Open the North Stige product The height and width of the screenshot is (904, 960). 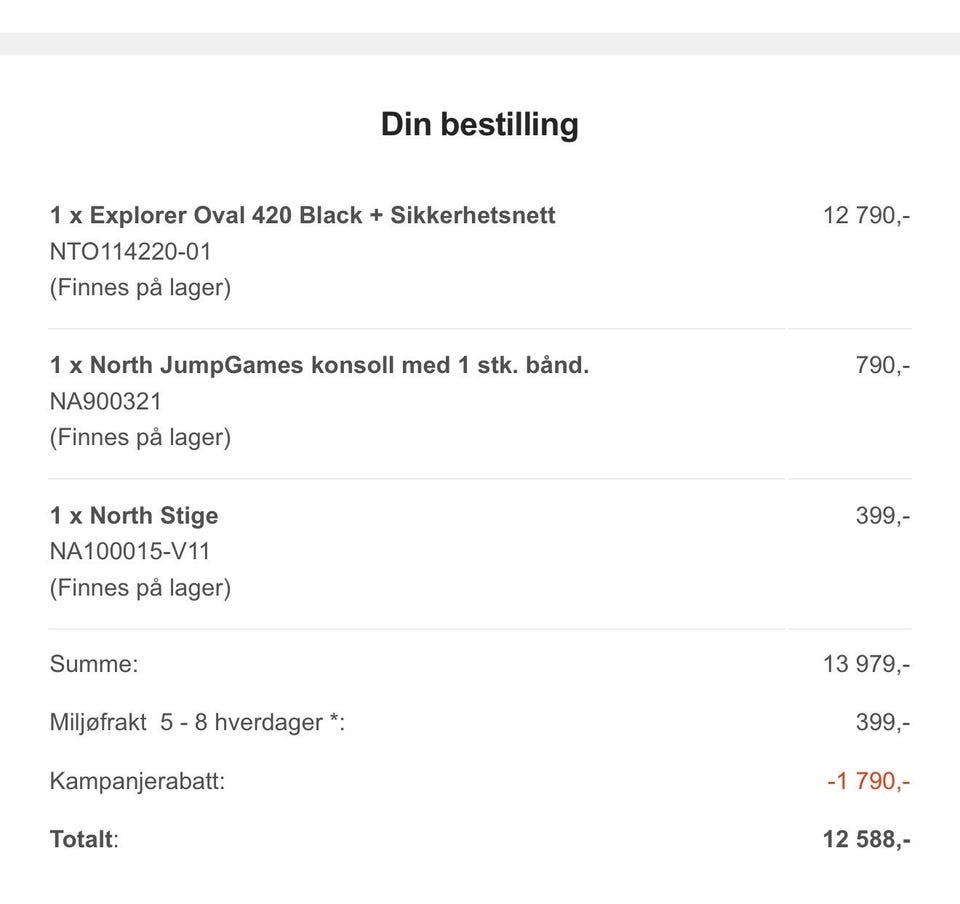pos(134,516)
